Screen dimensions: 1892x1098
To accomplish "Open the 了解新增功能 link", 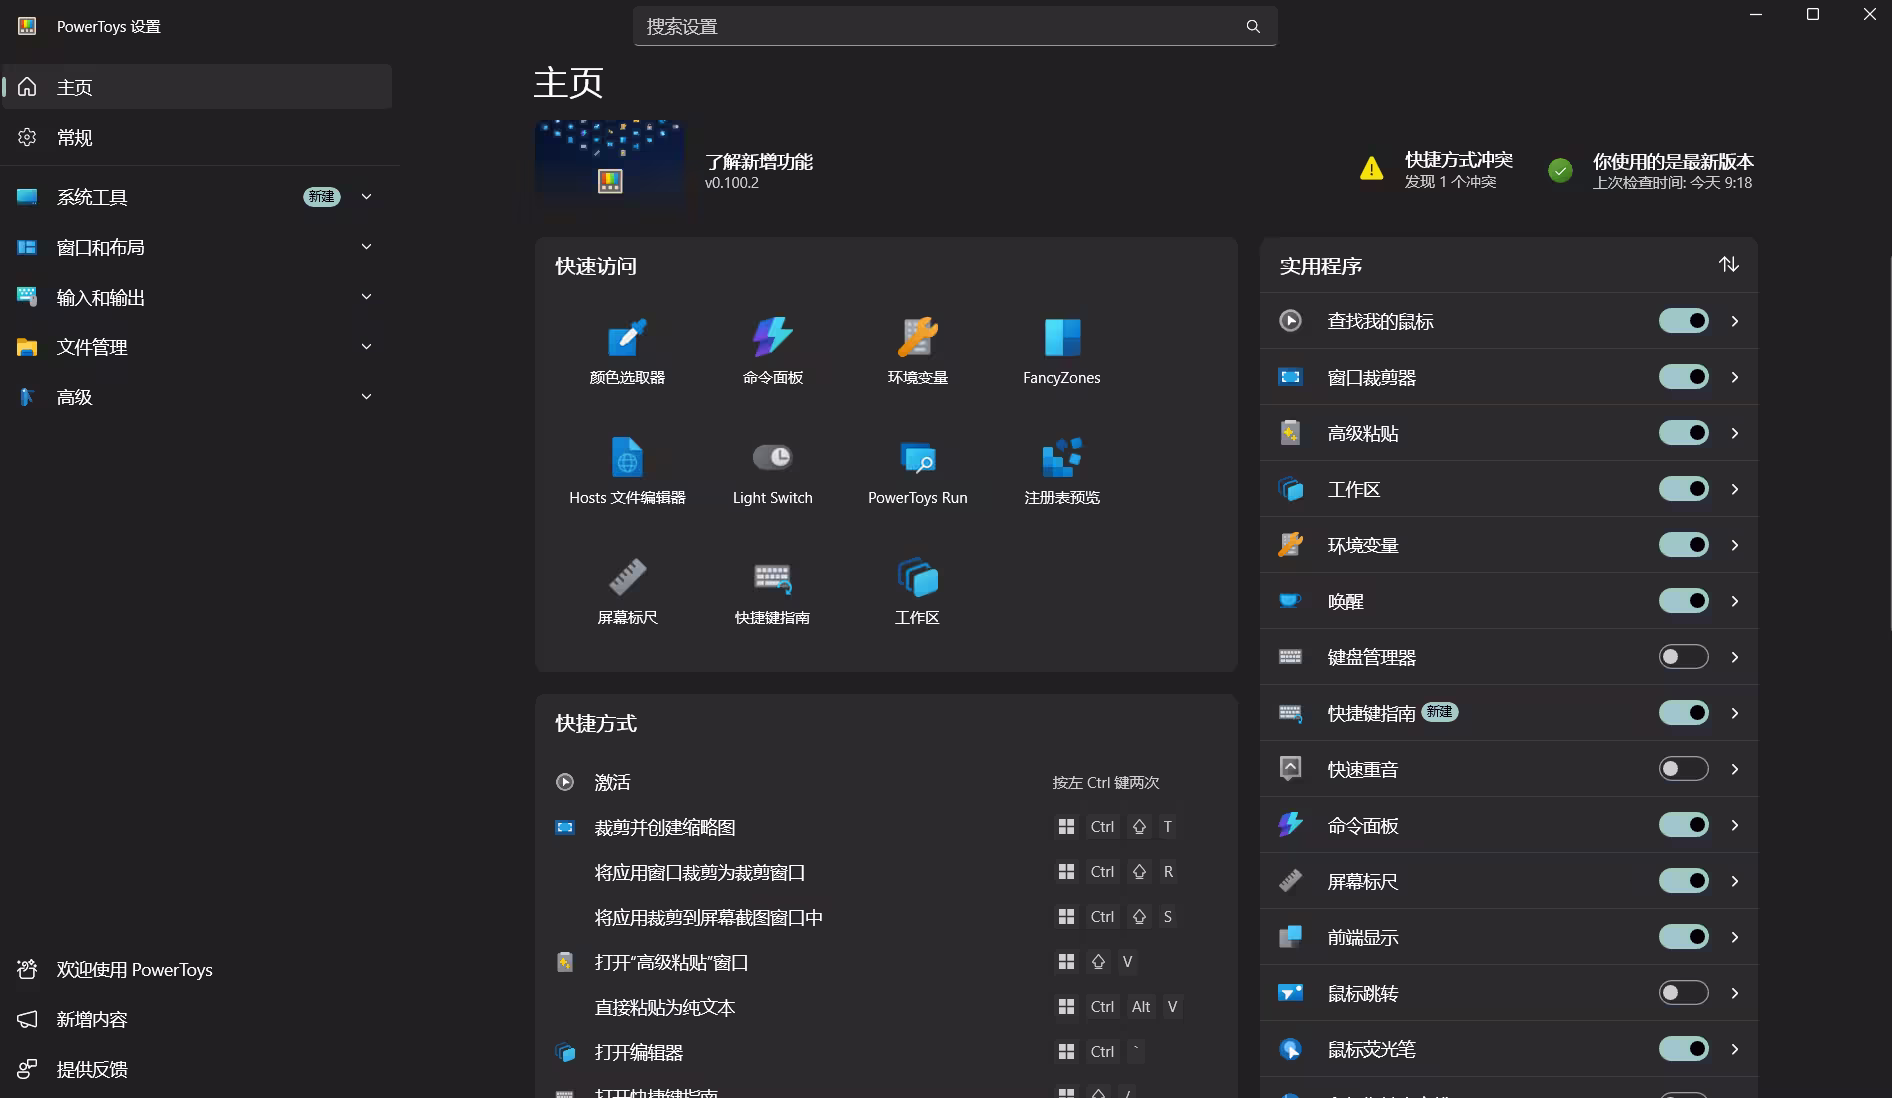I will pyautogui.click(x=759, y=162).
